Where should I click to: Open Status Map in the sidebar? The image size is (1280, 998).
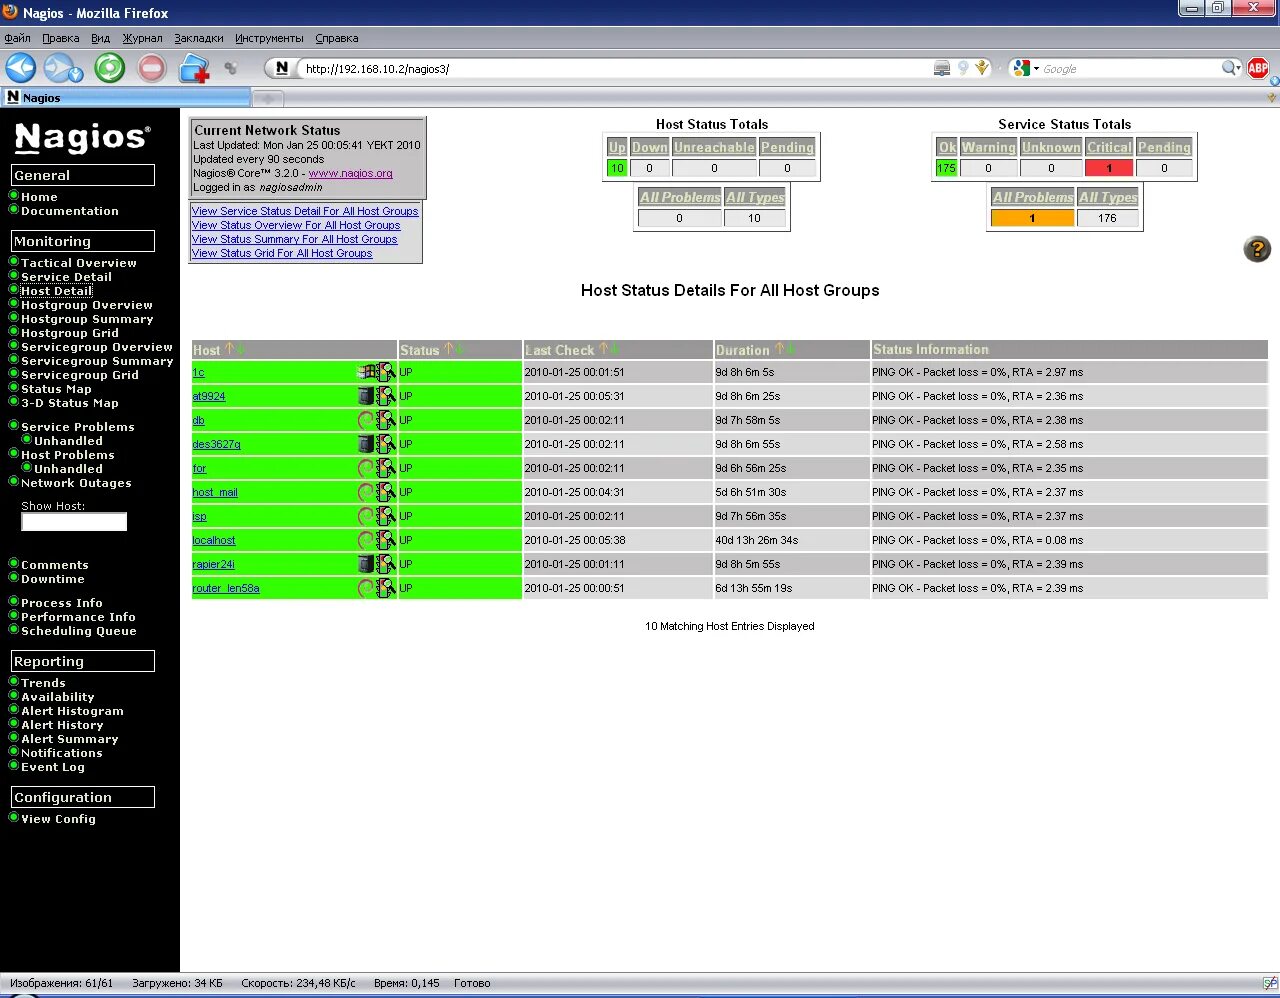[56, 389]
